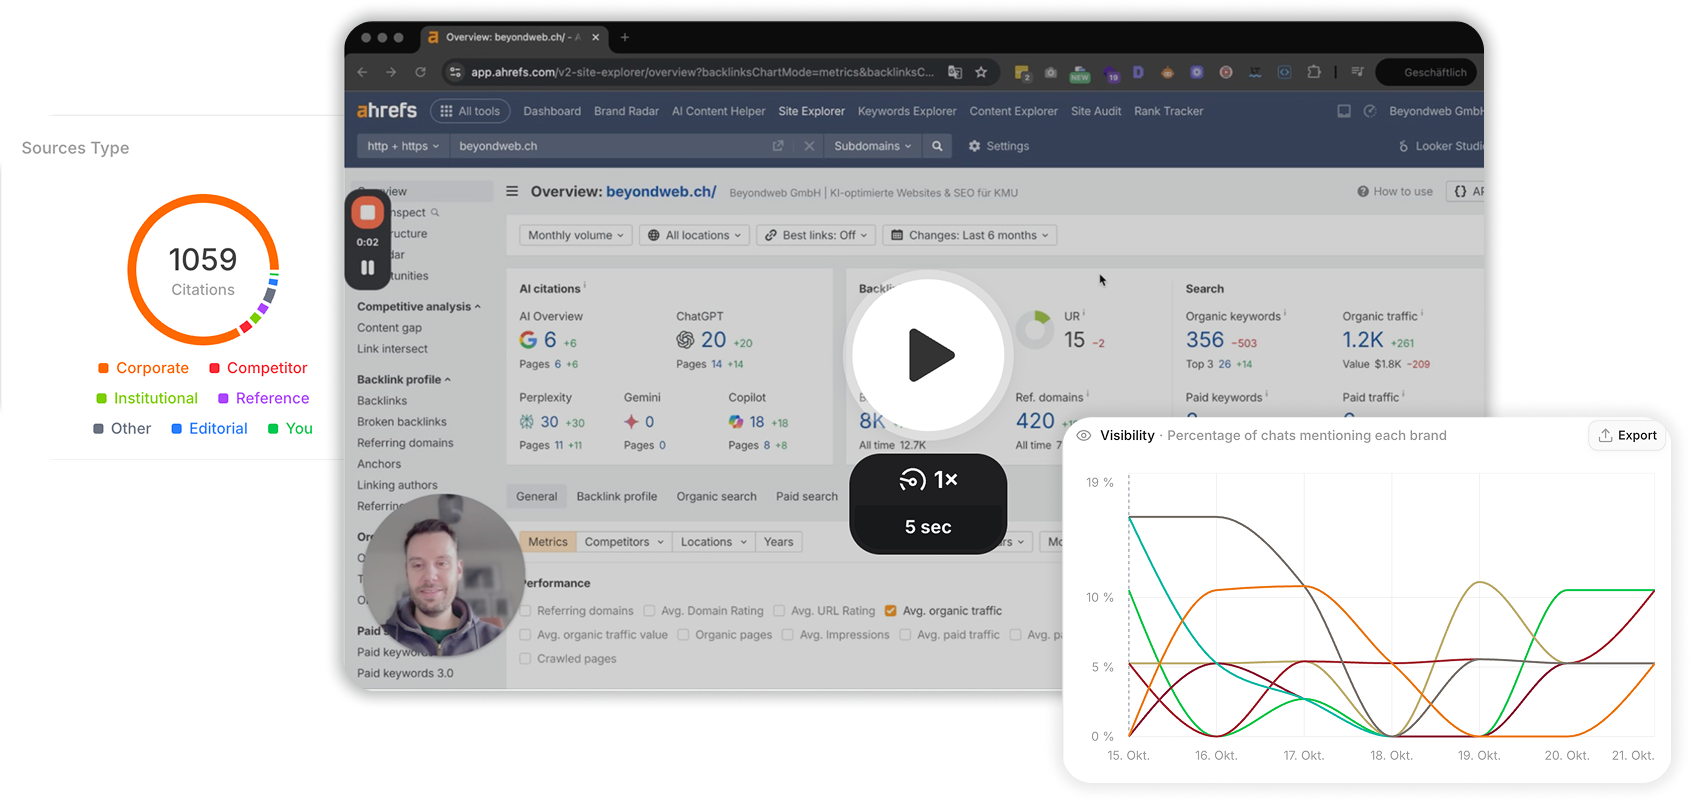Open beyondweb.ch in a new window icon
1693x804 pixels.
[x=778, y=146]
